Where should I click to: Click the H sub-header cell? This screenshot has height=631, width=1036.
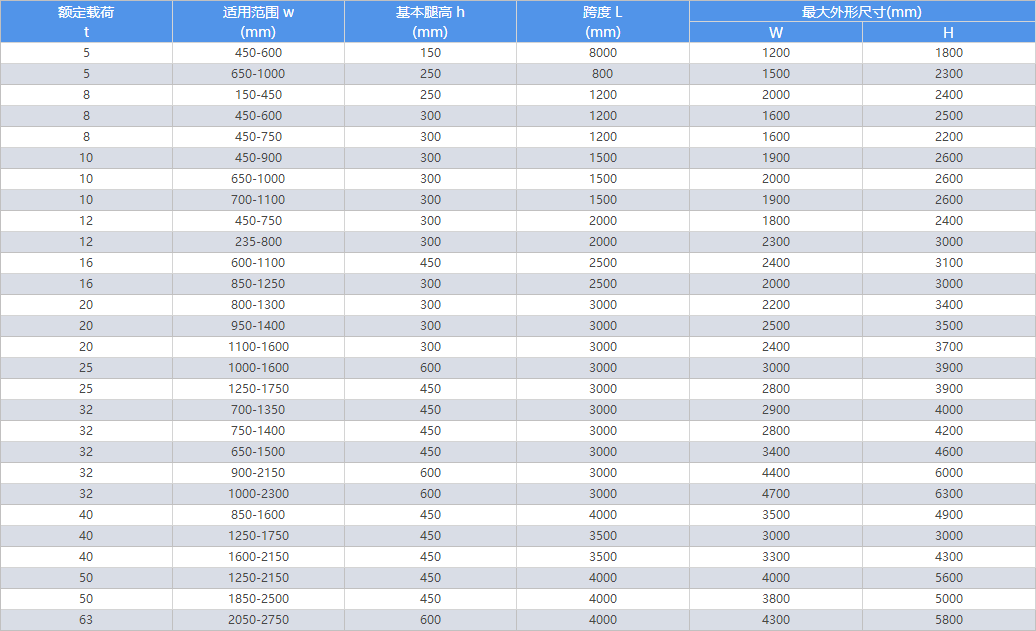(x=949, y=32)
